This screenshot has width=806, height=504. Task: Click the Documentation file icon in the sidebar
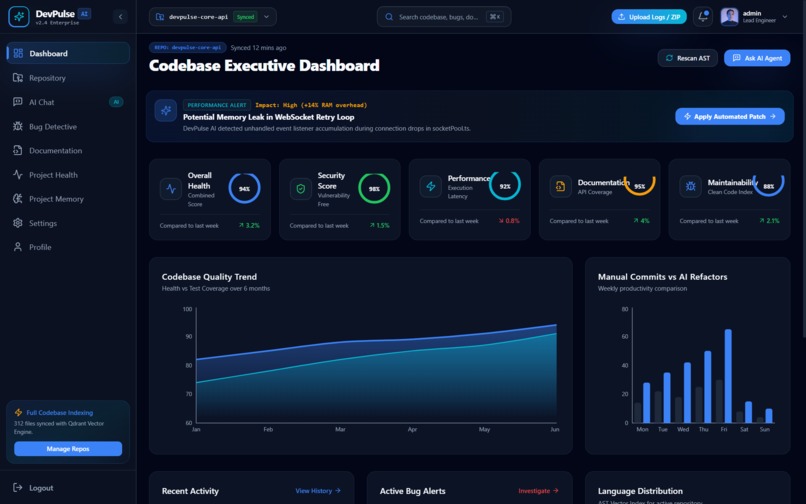[18, 150]
